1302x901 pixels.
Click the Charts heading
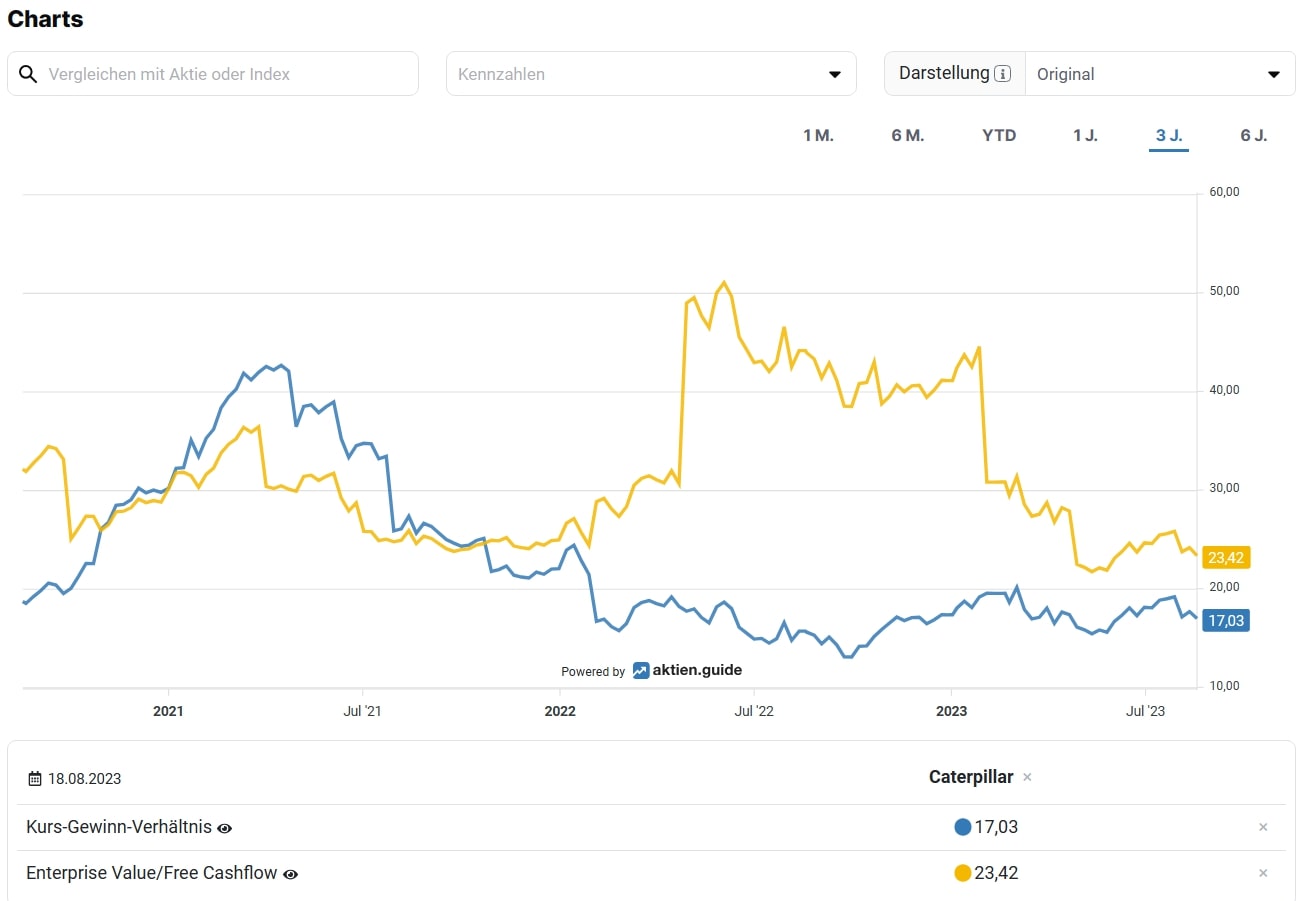coord(45,19)
